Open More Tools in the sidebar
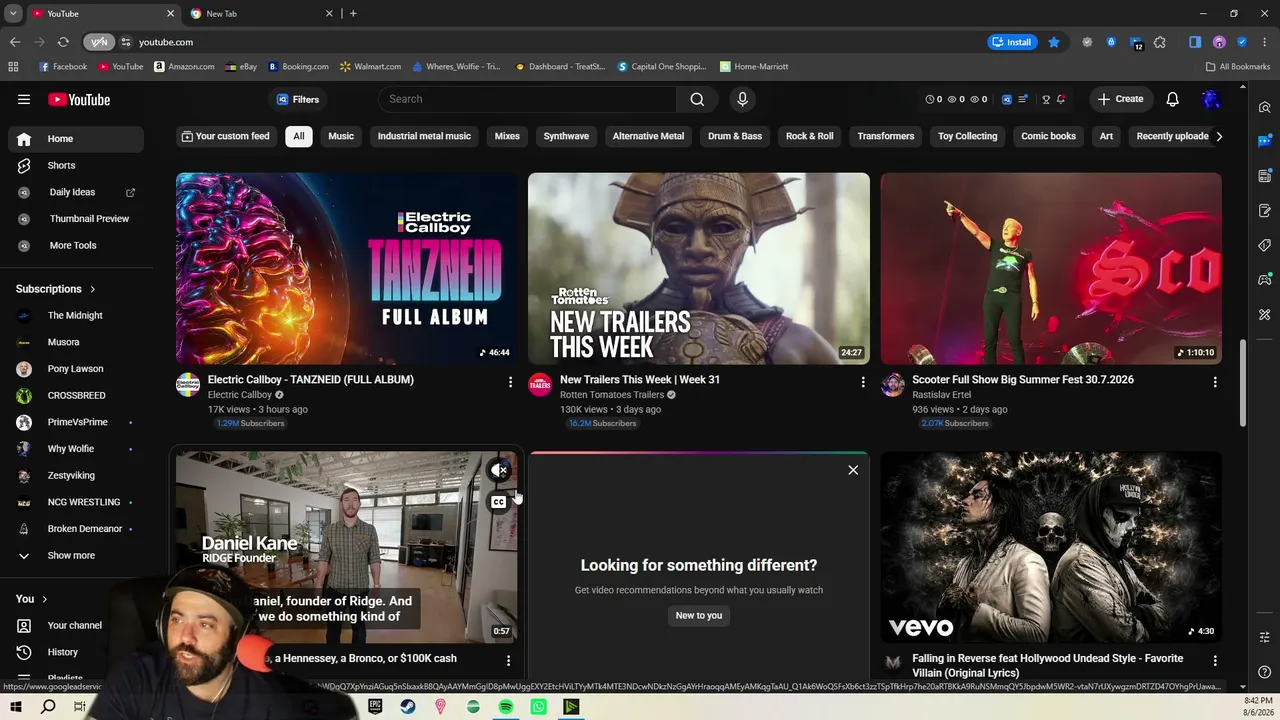The height and width of the screenshot is (720, 1280). coord(72,245)
